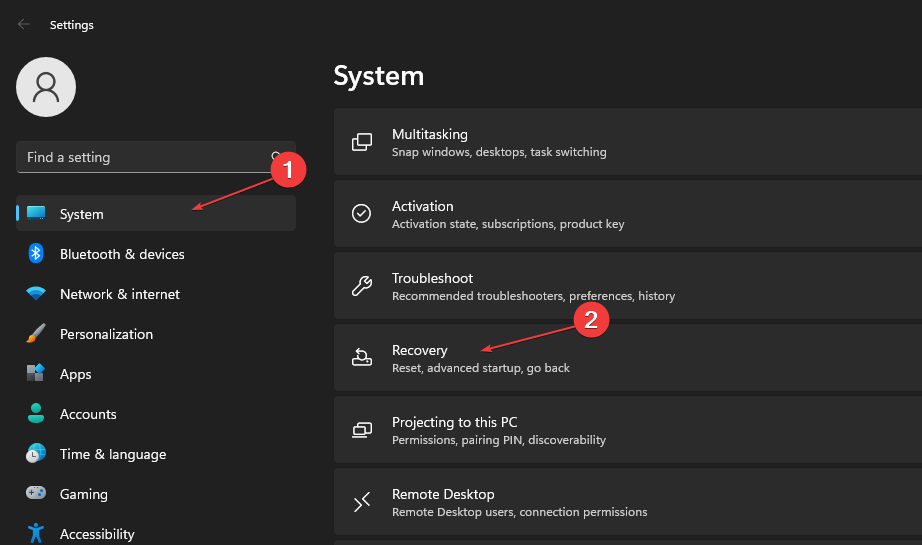Click the Accounts person icon

pyautogui.click(x=36, y=414)
